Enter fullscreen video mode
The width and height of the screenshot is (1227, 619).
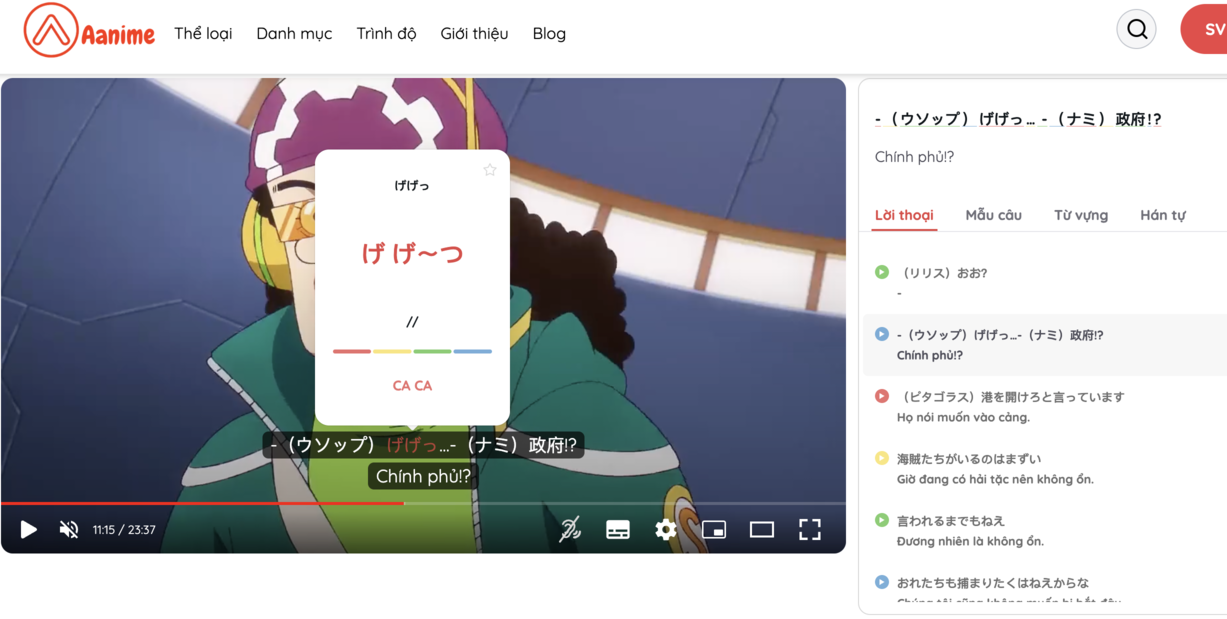[x=810, y=530]
